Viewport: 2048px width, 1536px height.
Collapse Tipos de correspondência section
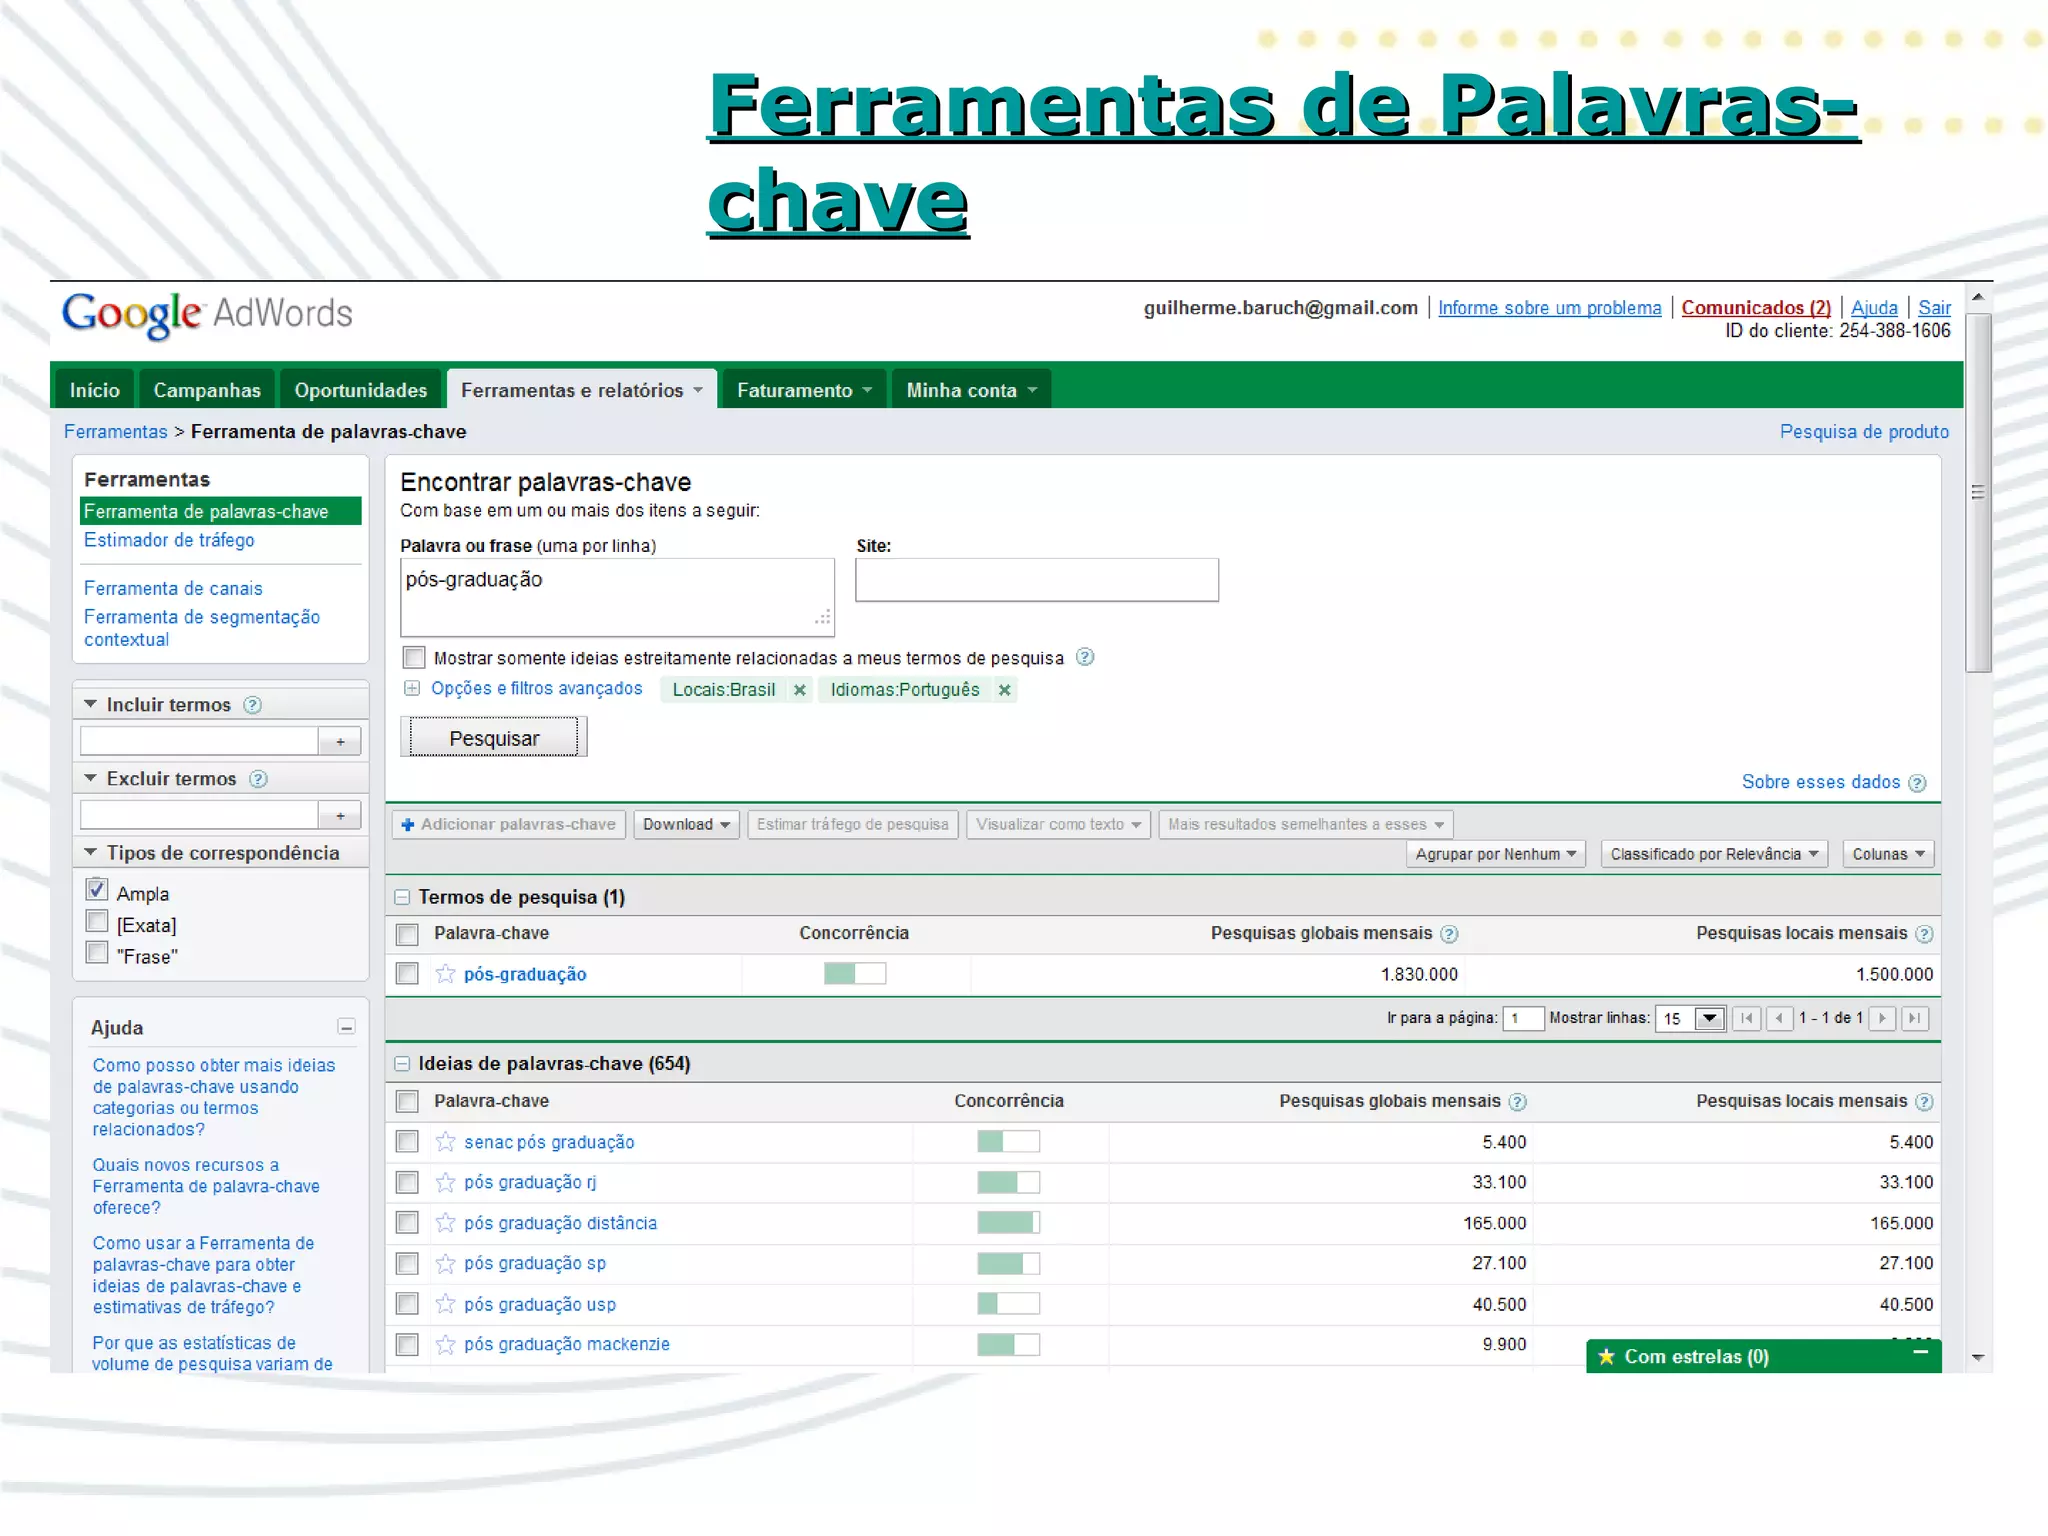point(90,852)
